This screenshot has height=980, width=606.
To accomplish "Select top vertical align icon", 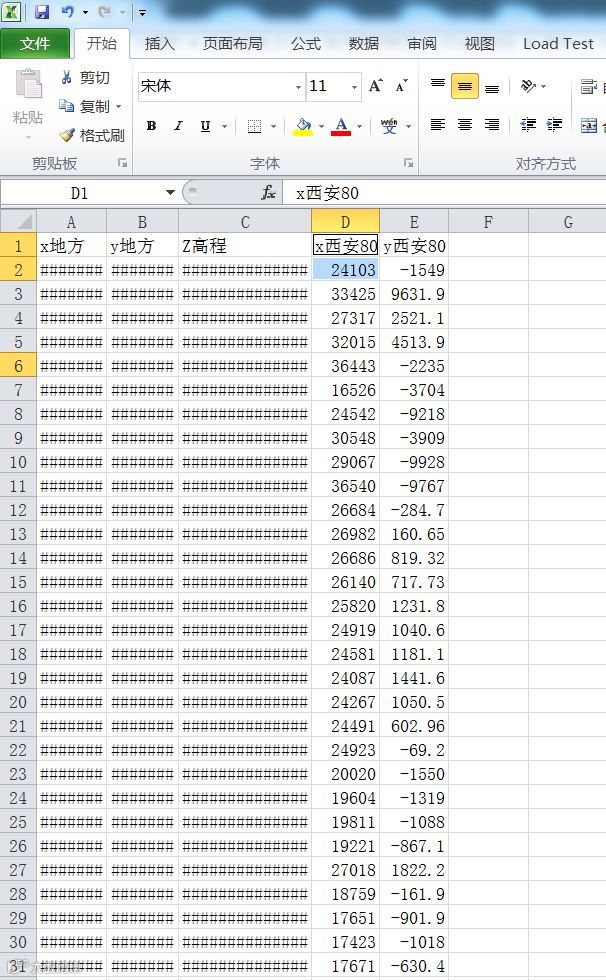I will coord(438,86).
